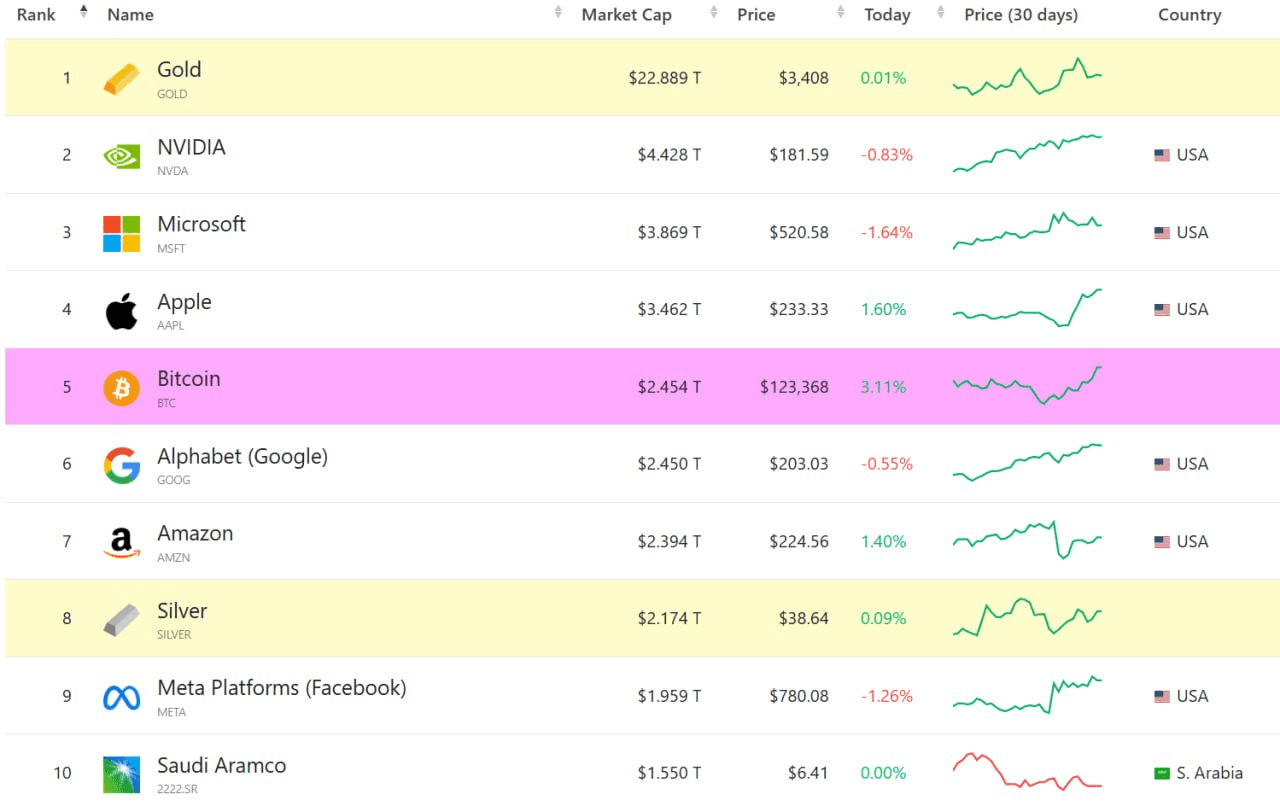
Task: Open the Alphabet (Google) link
Action: pos(242,457)
